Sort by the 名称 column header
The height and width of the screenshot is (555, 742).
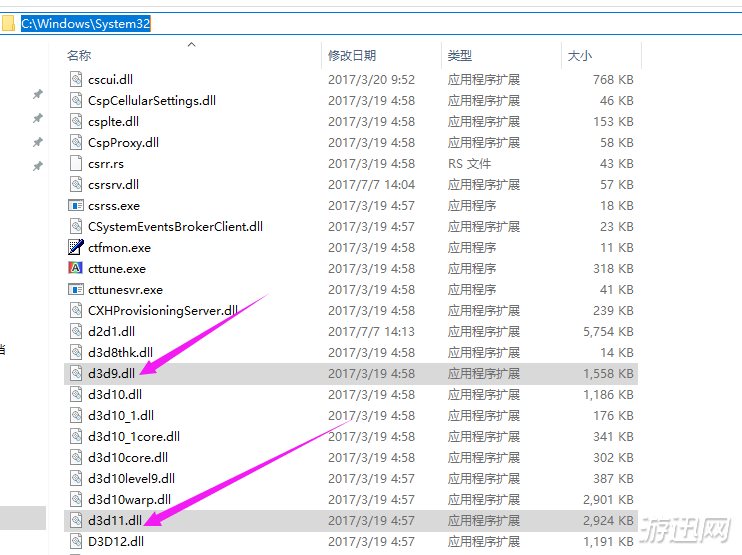[x=79, y=56]
